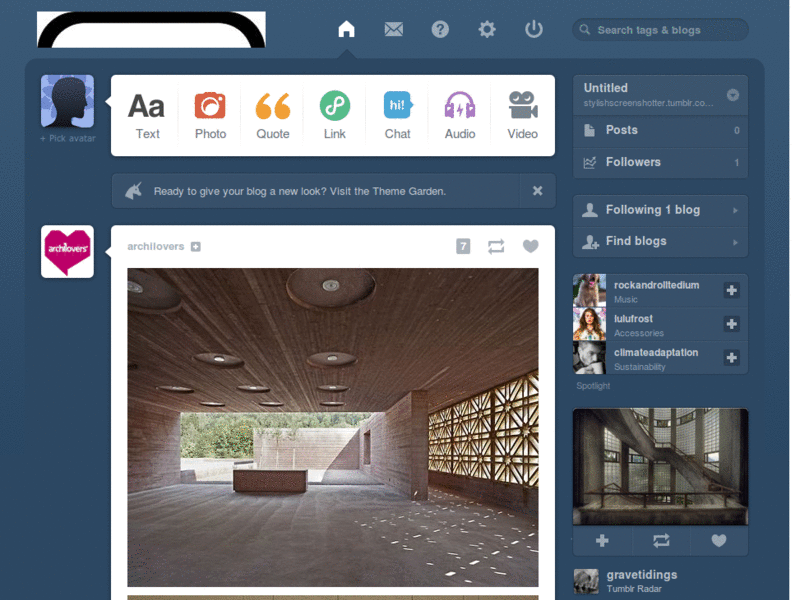Viewport: 800px width, 600px height.
Task: Open the archilovers architecture photo
Action: pyautogui.click(x=333, y=428)
